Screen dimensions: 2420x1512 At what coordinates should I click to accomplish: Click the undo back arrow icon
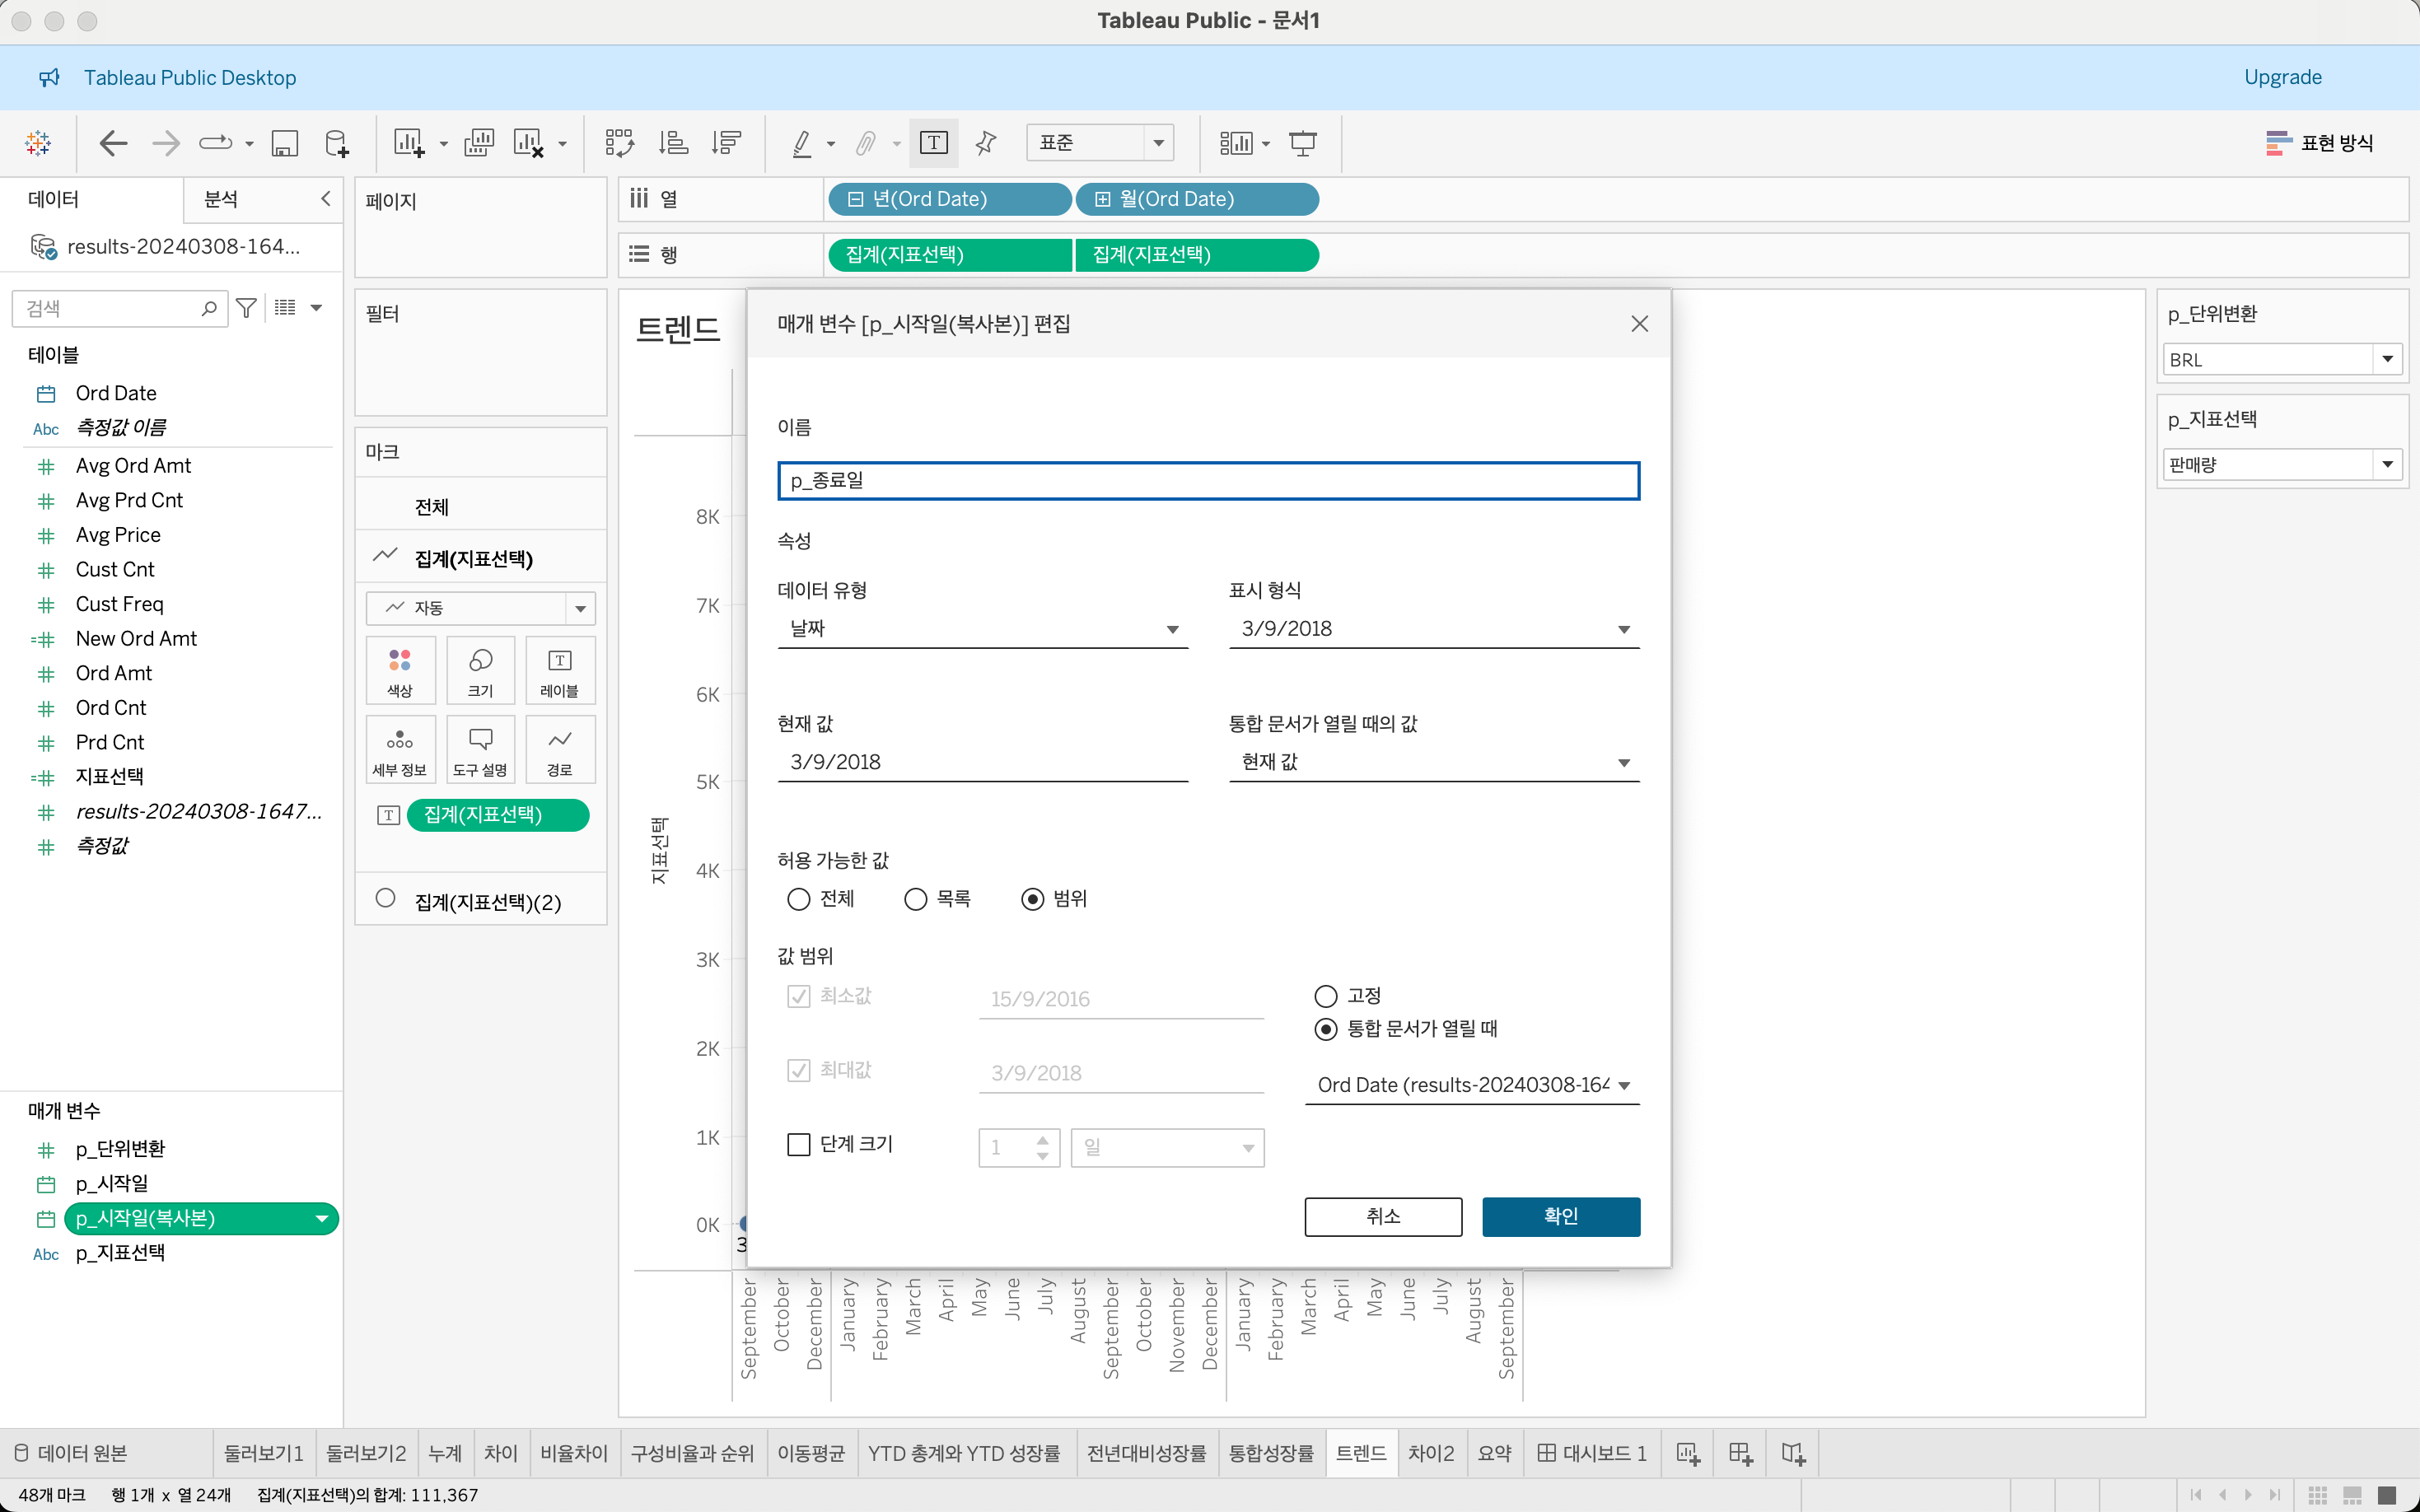[x=113, y=143]
